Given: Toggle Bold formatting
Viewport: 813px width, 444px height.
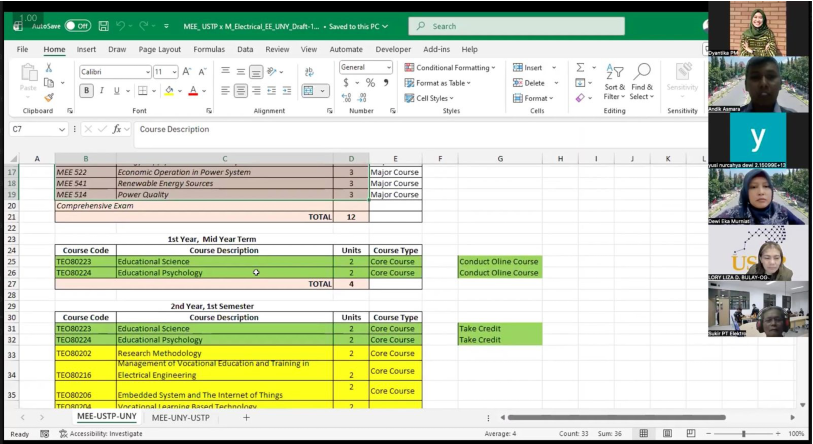Looking at the screenshot, I should point(87,91).
